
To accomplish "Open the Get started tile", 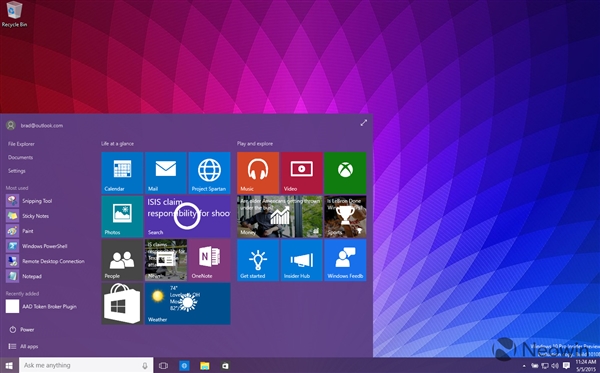I will point(258,260).
